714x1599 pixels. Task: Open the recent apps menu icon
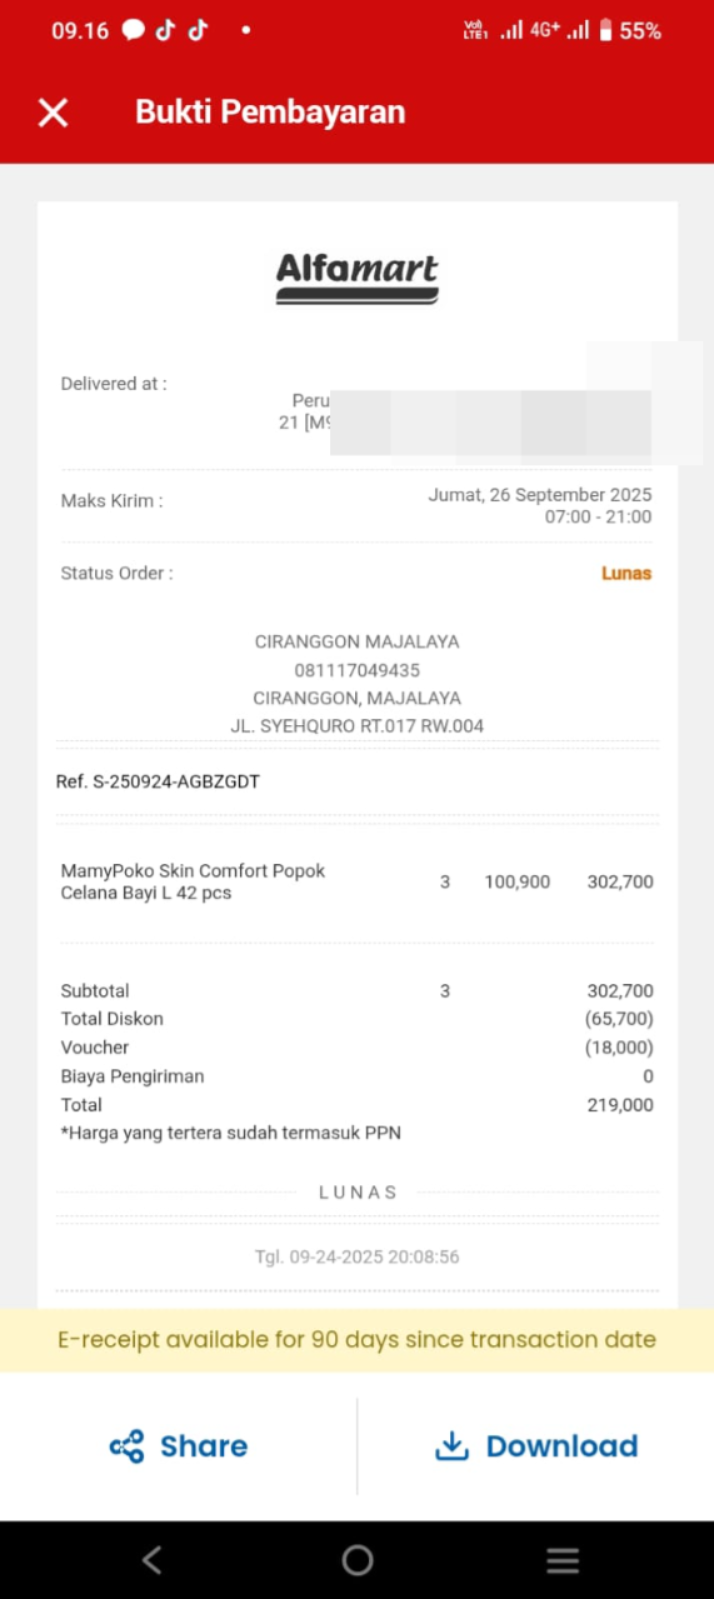(562, 1560)
